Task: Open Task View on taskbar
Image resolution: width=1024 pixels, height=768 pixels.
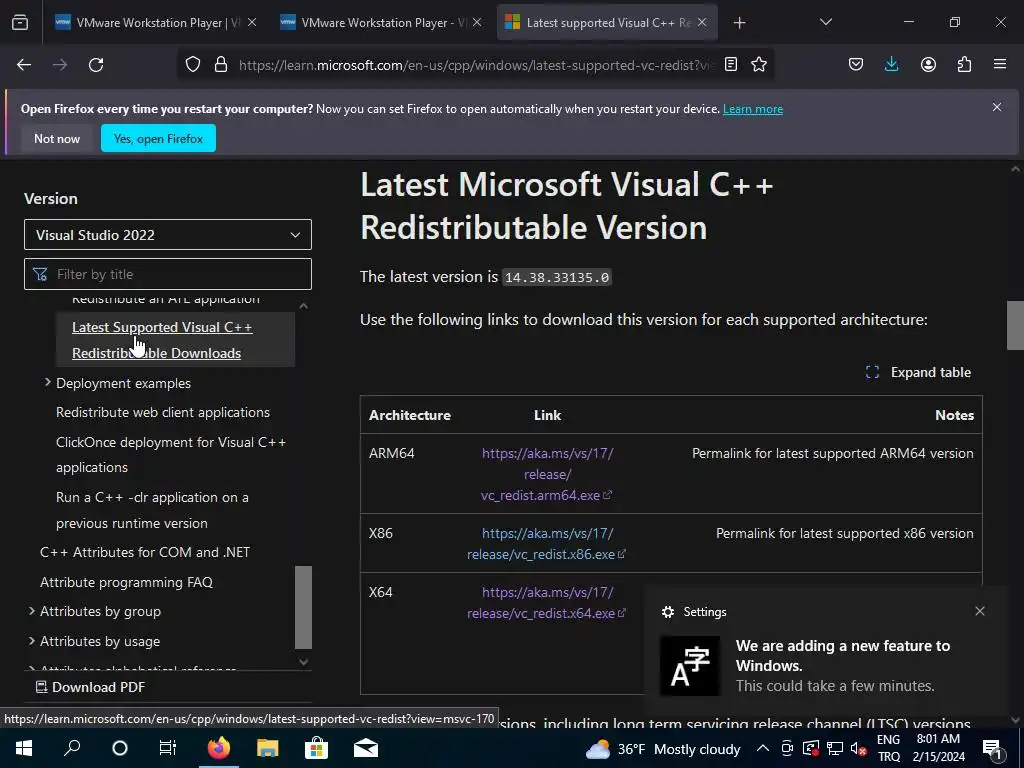Action: [168, 748]
